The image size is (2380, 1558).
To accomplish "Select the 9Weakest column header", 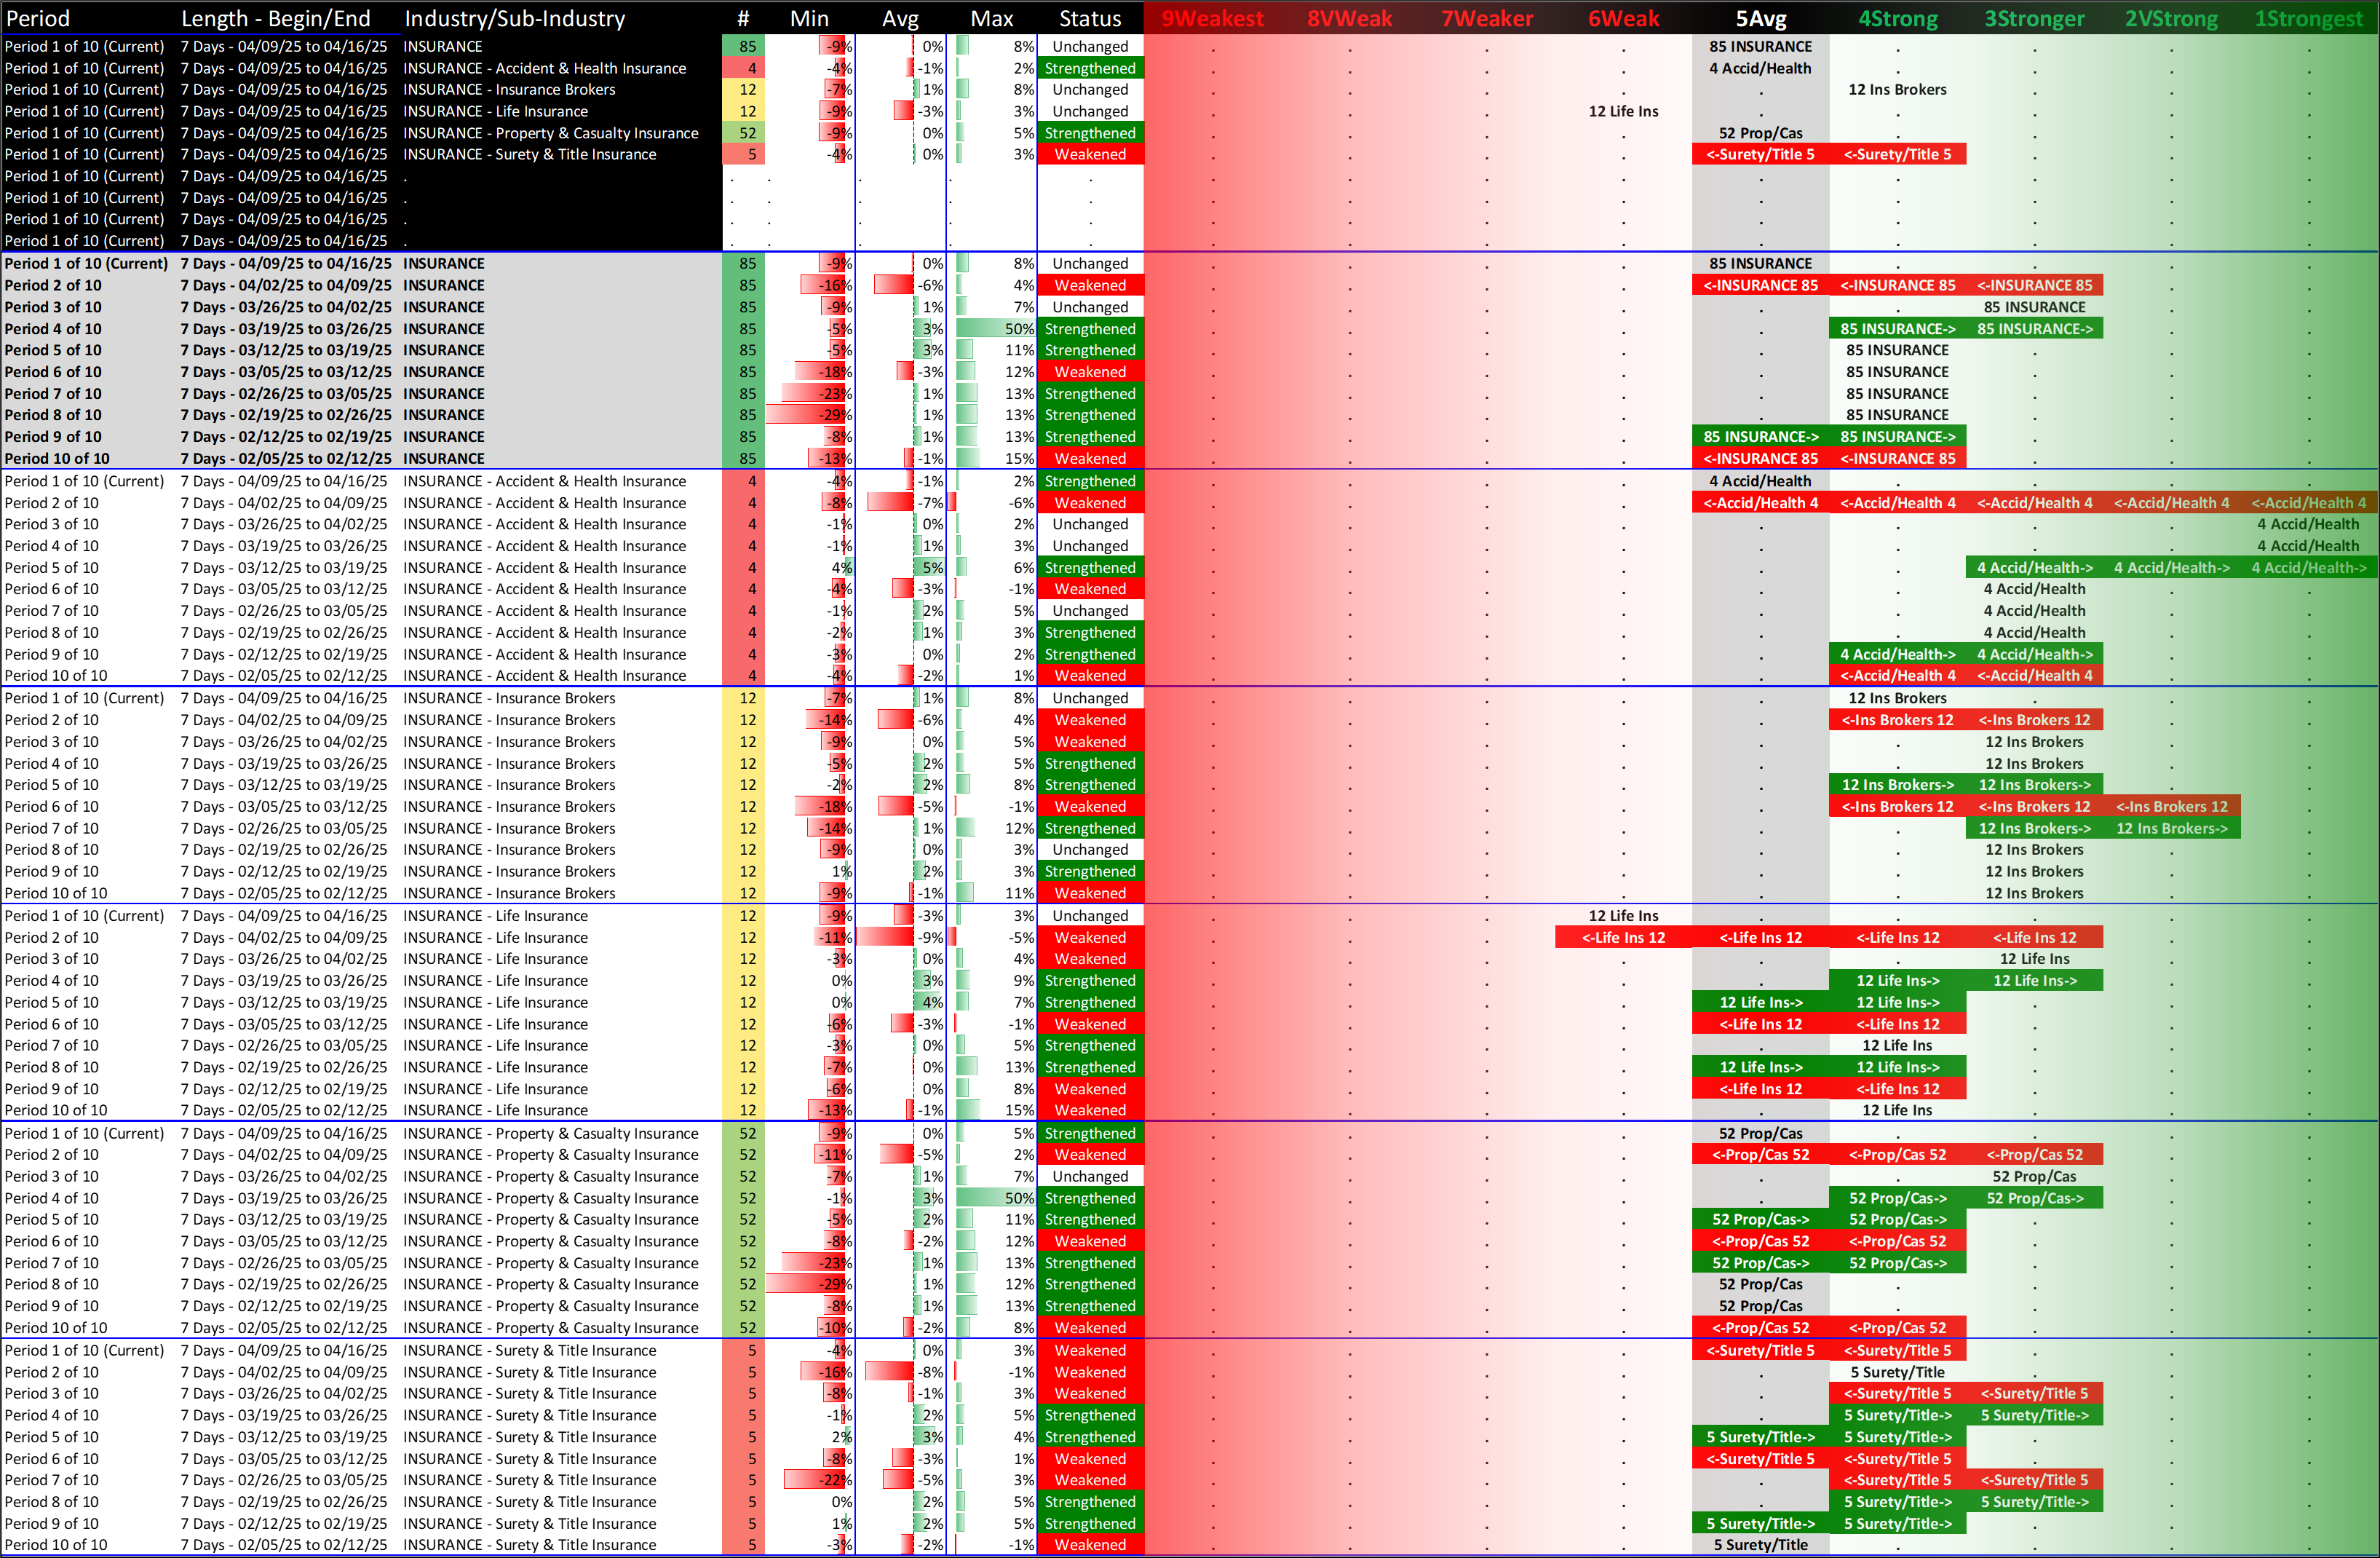I will pos(1212,18).
